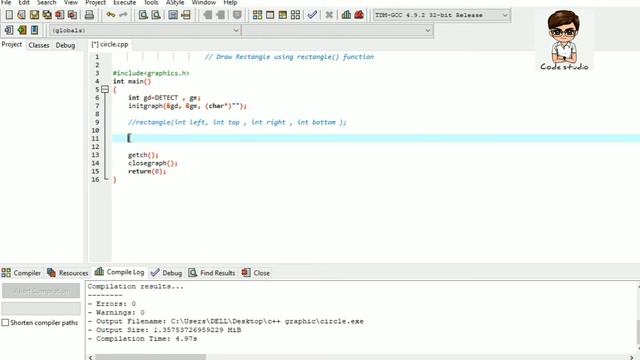Click the #include<graphics.h> code line
Image resolution: width=640 pixels, height=360 pixels.
tap(151, 73)
